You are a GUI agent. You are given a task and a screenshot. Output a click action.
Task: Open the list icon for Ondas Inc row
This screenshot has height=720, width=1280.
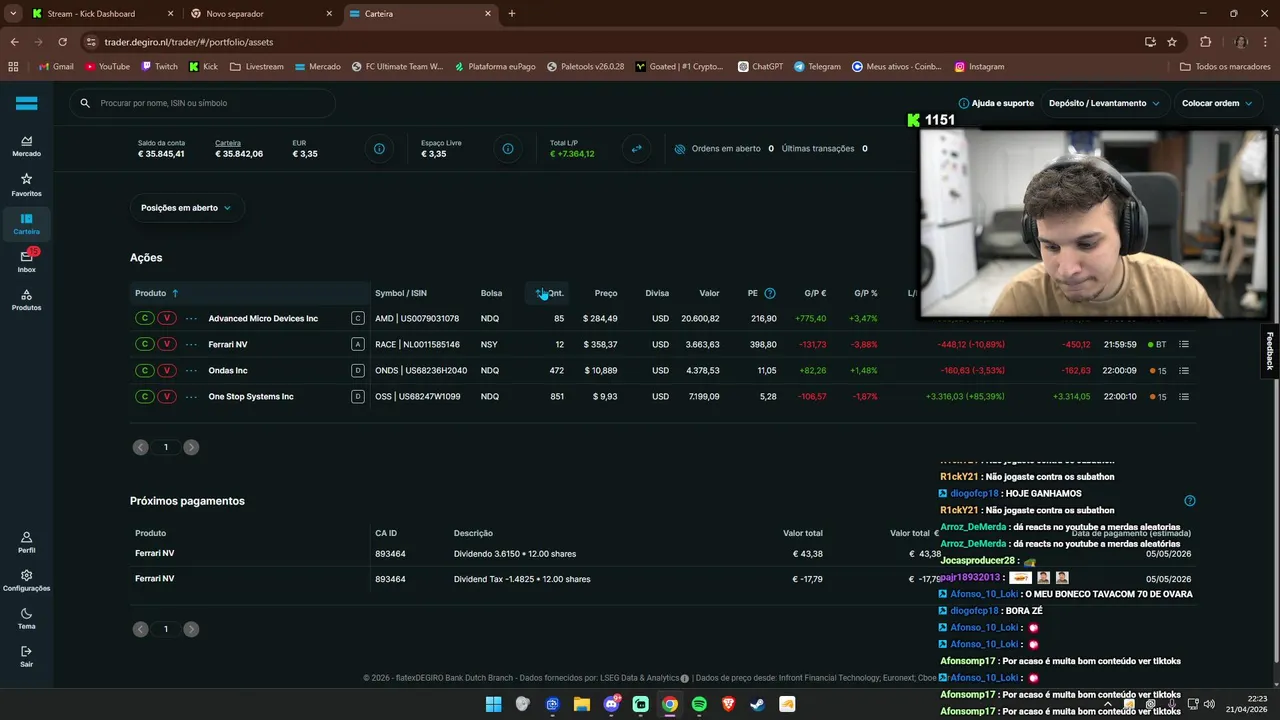(x=1184, y=370)
